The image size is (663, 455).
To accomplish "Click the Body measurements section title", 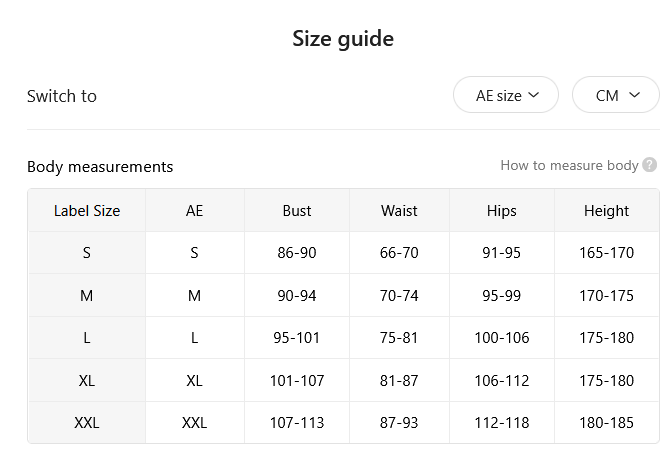I will pos(100,167).
